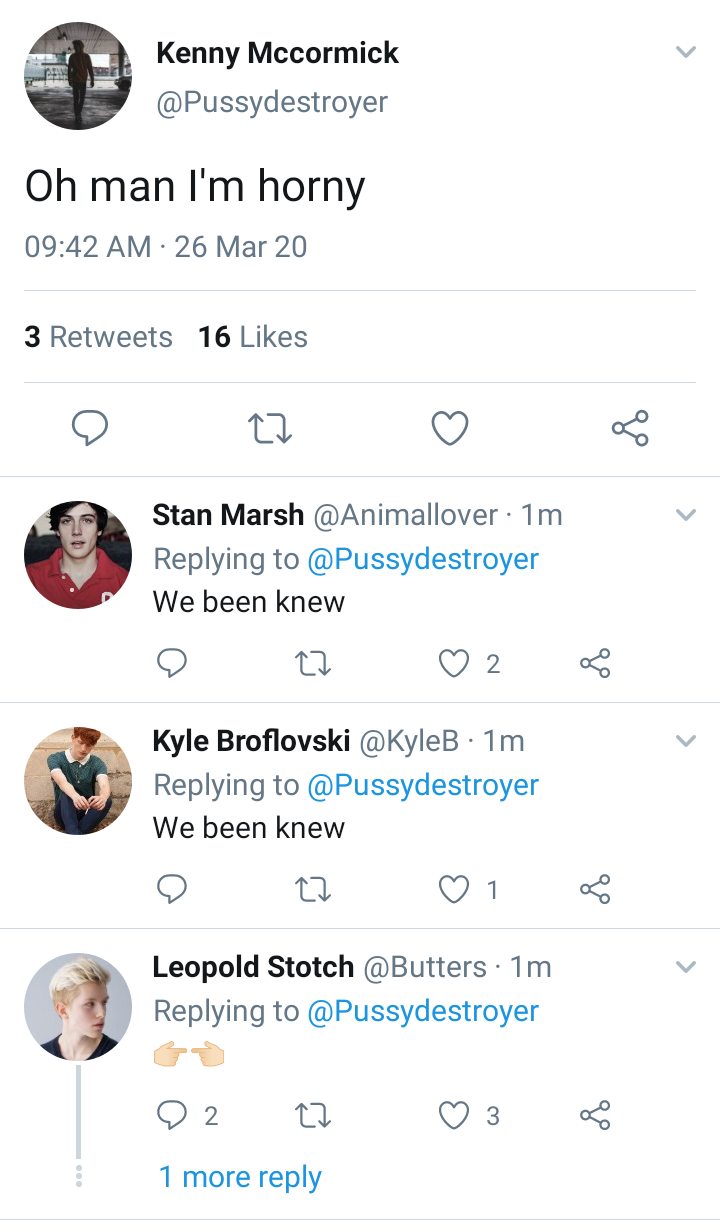Show 1 more reply link
Image resolution: width=720 pixels, height=1232 pixels.
pos(240,1177)
